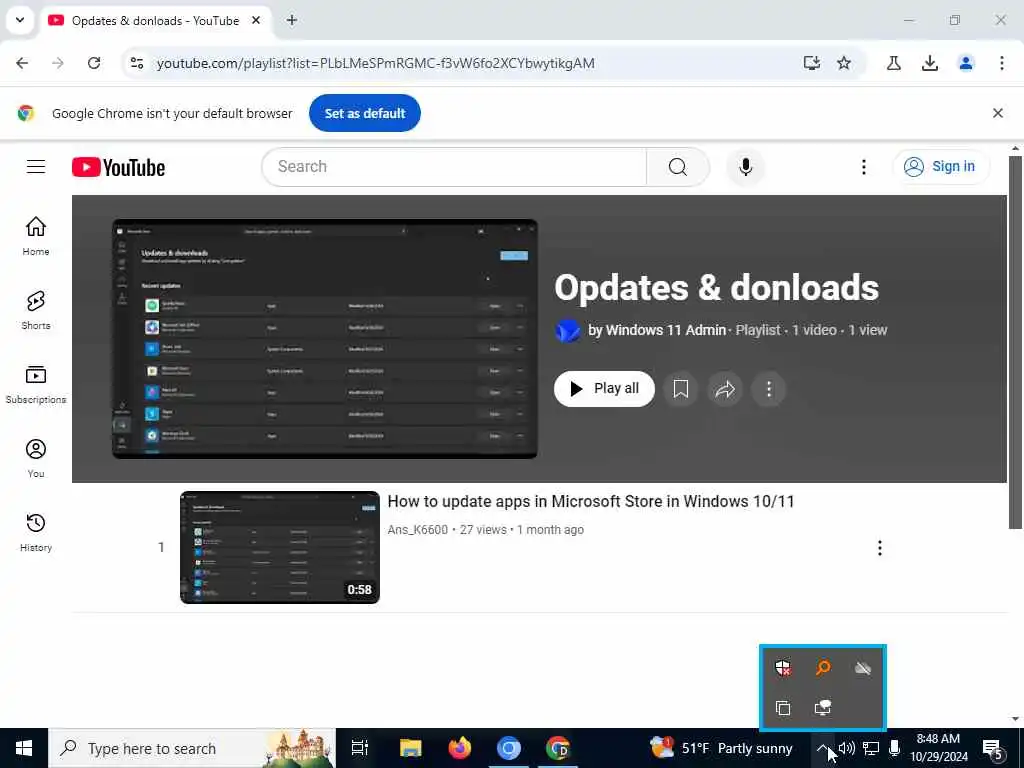Collapse the hidden icons tray chevron
1024x768 pixels.
tap(823, 748)
